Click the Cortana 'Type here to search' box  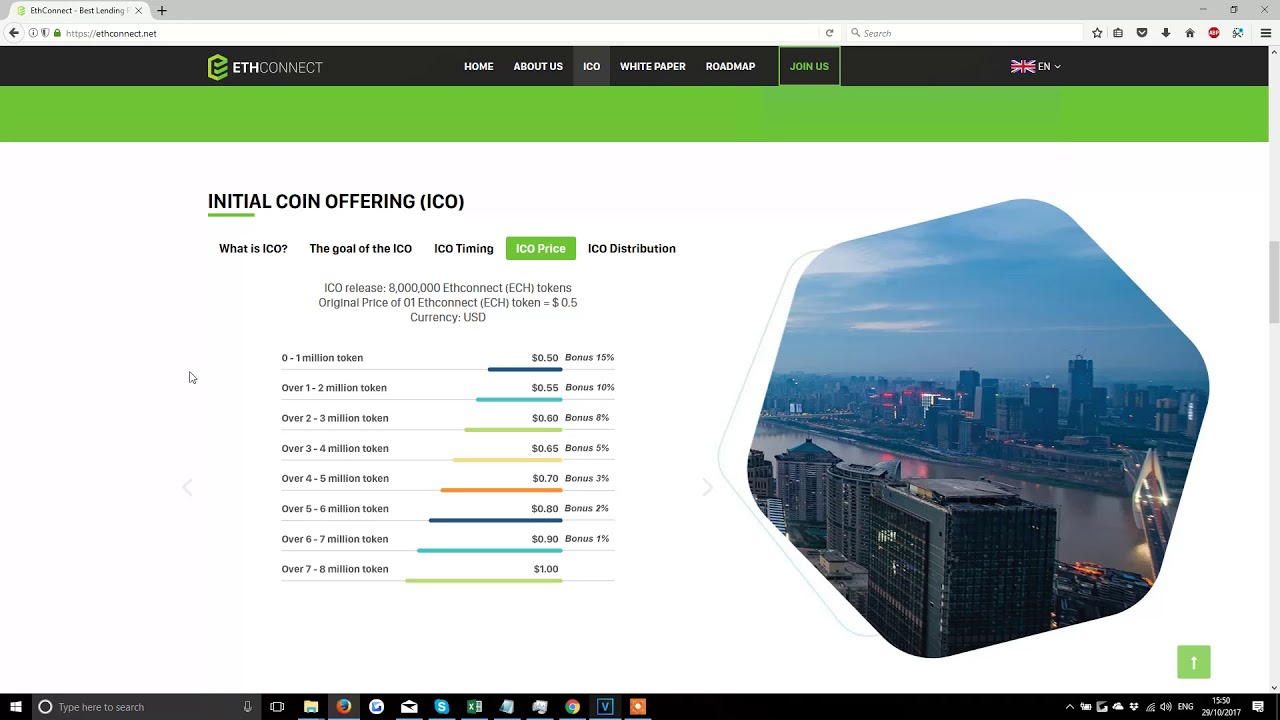pos(146,707)
